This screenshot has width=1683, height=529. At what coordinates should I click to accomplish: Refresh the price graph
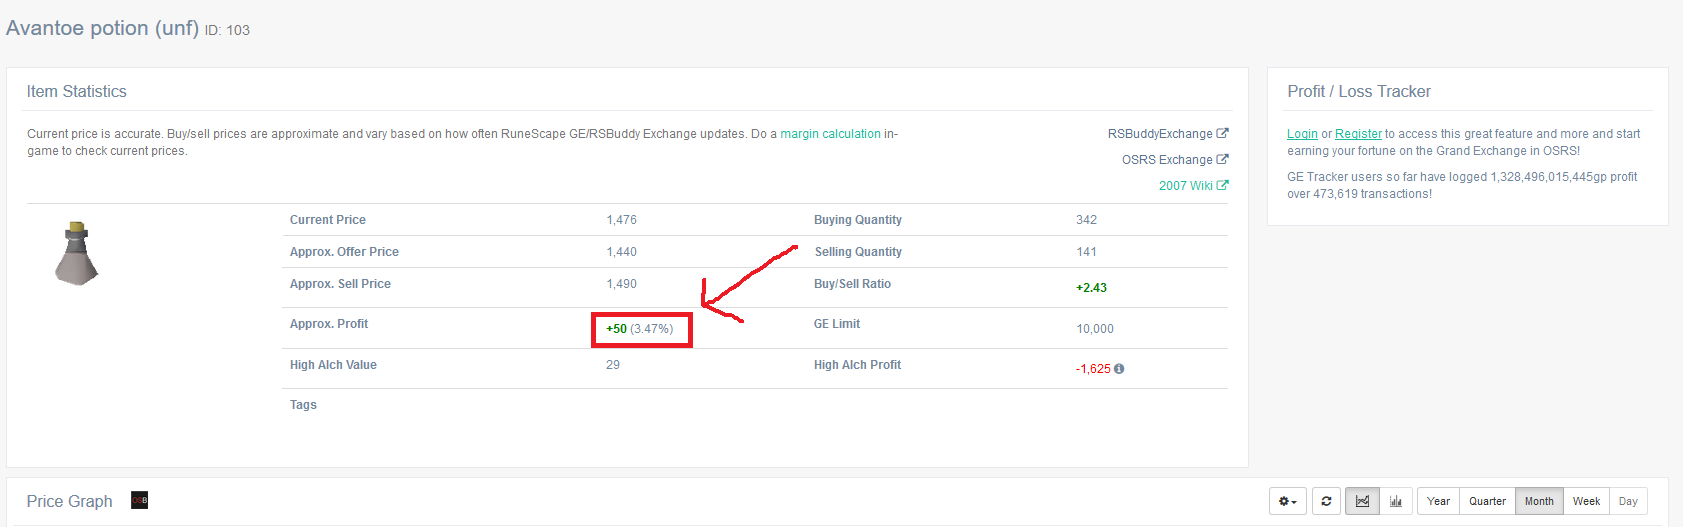(x=1326, y=501)
